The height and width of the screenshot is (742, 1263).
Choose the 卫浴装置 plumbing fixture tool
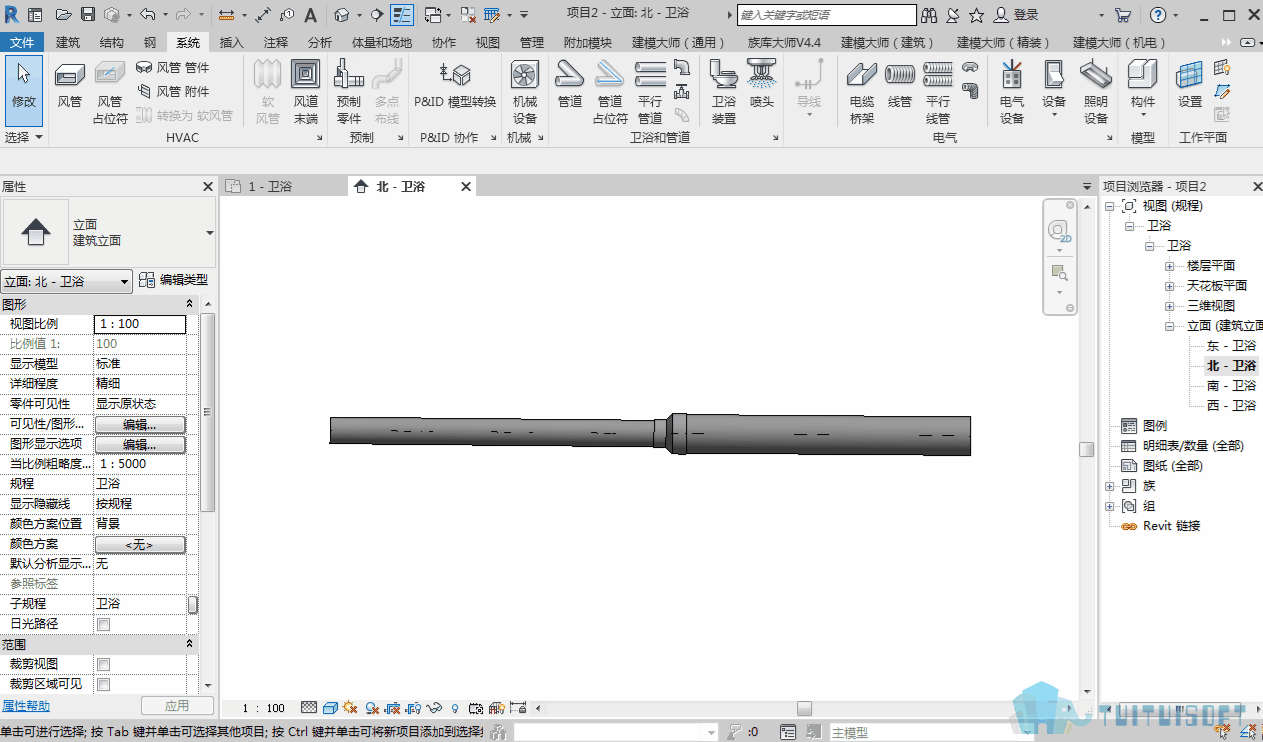(x=724, y=90)
